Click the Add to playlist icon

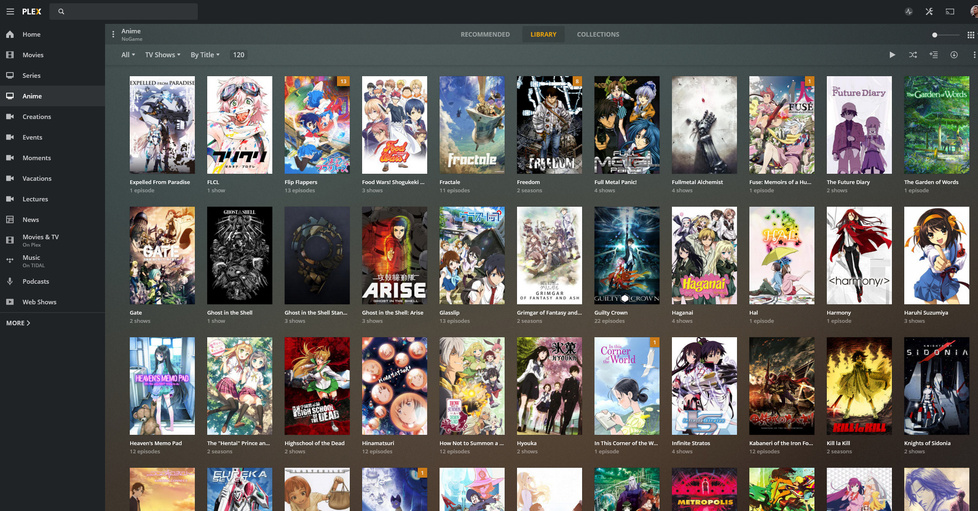tap(933, 55)
